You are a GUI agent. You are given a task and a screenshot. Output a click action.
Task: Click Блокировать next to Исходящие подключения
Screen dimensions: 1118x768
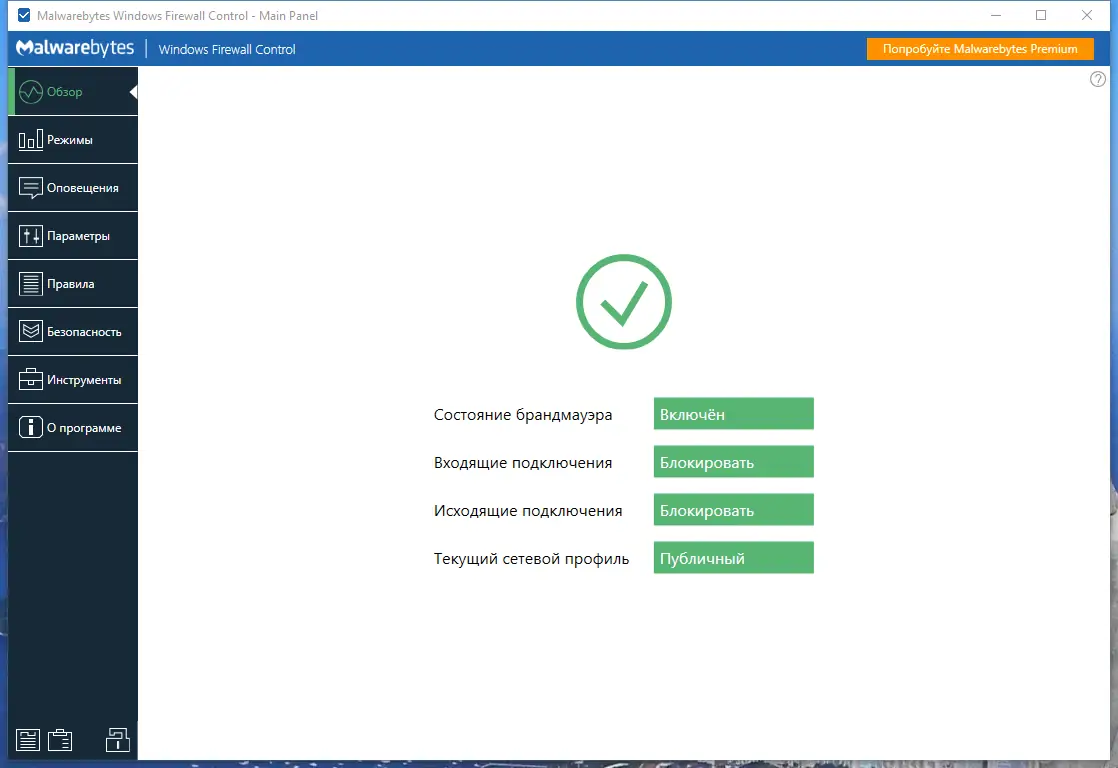[x=734, y=509]
